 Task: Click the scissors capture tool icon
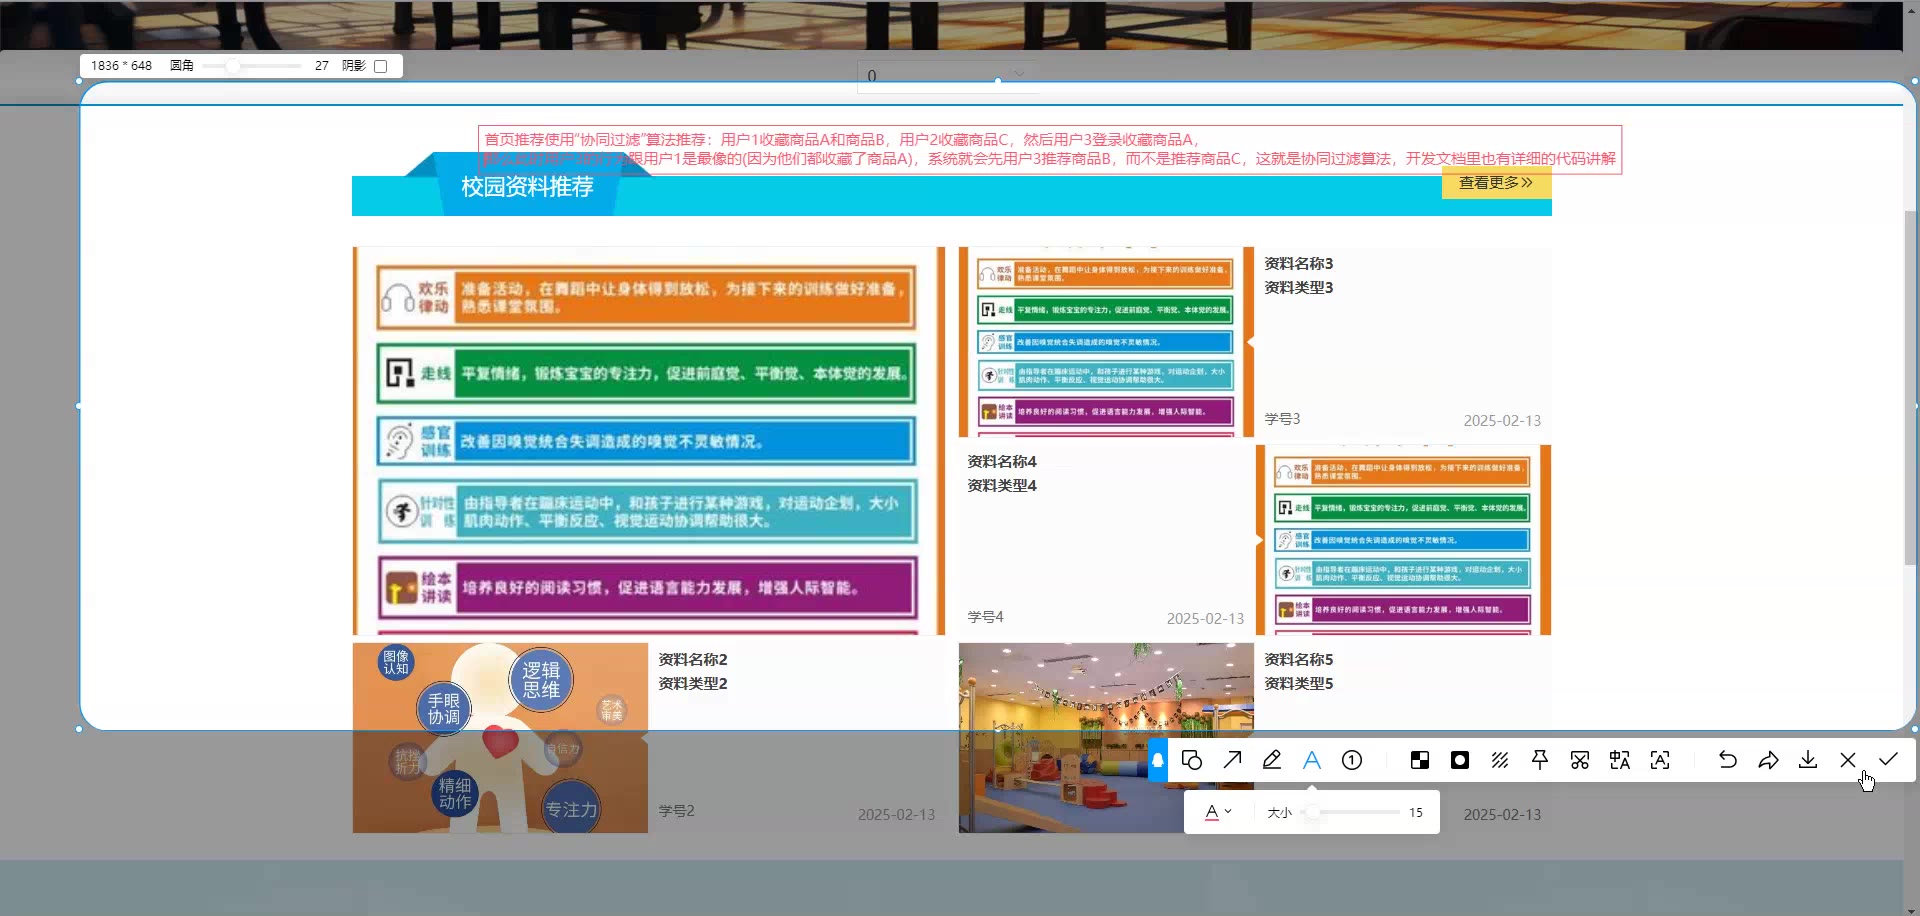pos(1580,760)
